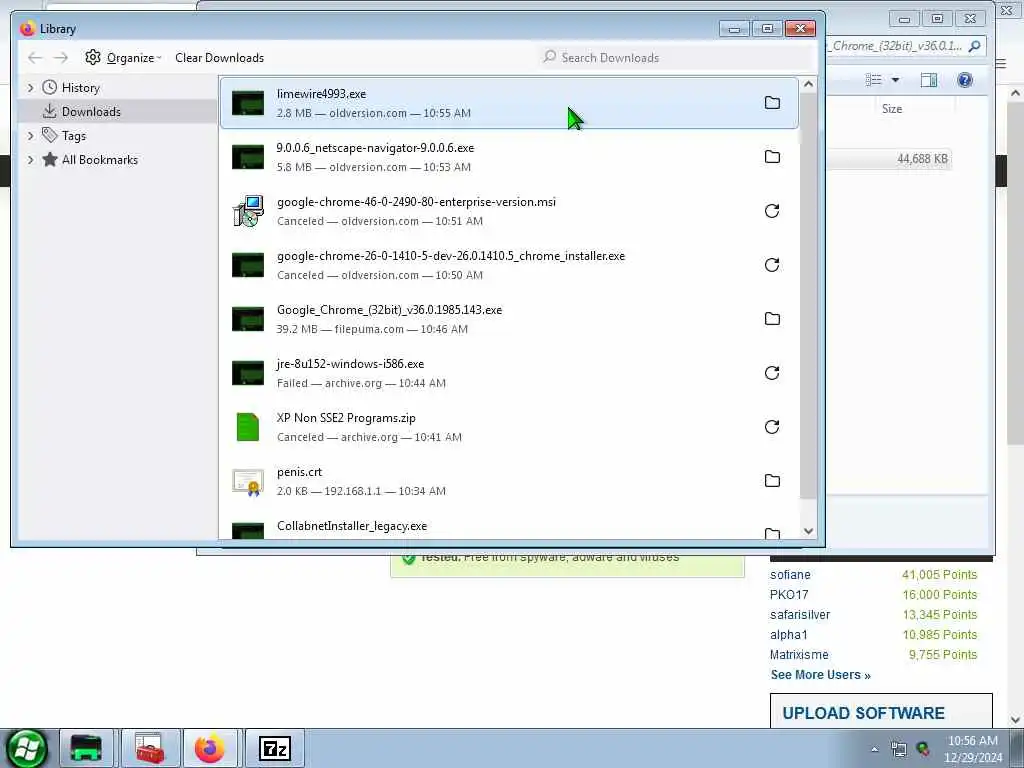
Task: Retry failed jre-8u152-windows-i586.exe download
Action: (x=772, y=373)
